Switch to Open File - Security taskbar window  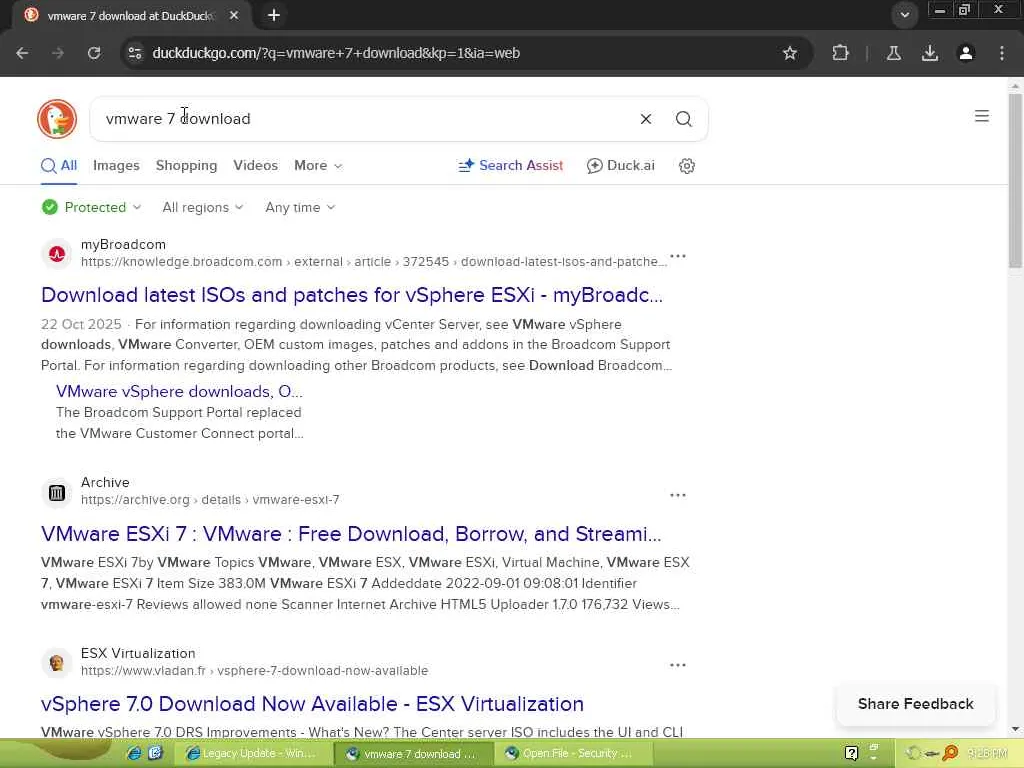click(573, 754)
